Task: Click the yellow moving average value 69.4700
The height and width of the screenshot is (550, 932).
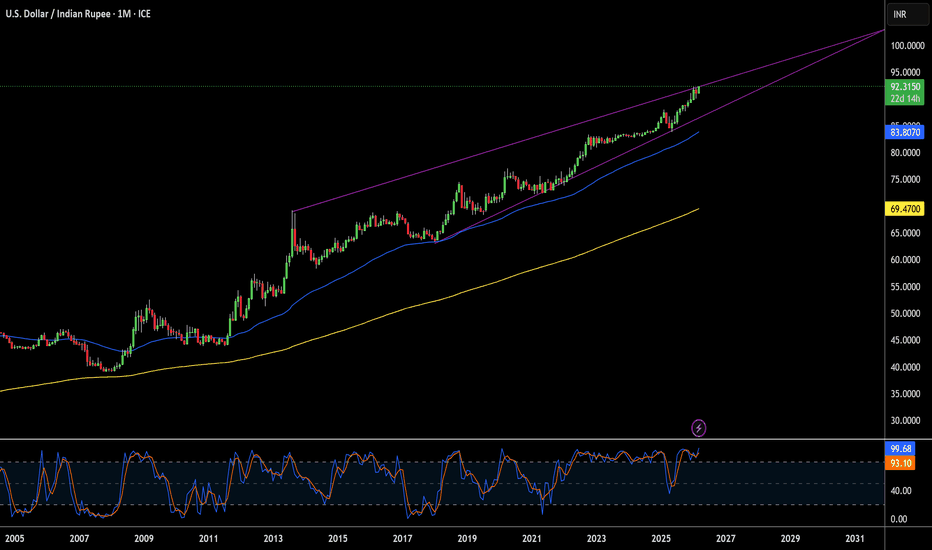Action: [x=905, y=209]
